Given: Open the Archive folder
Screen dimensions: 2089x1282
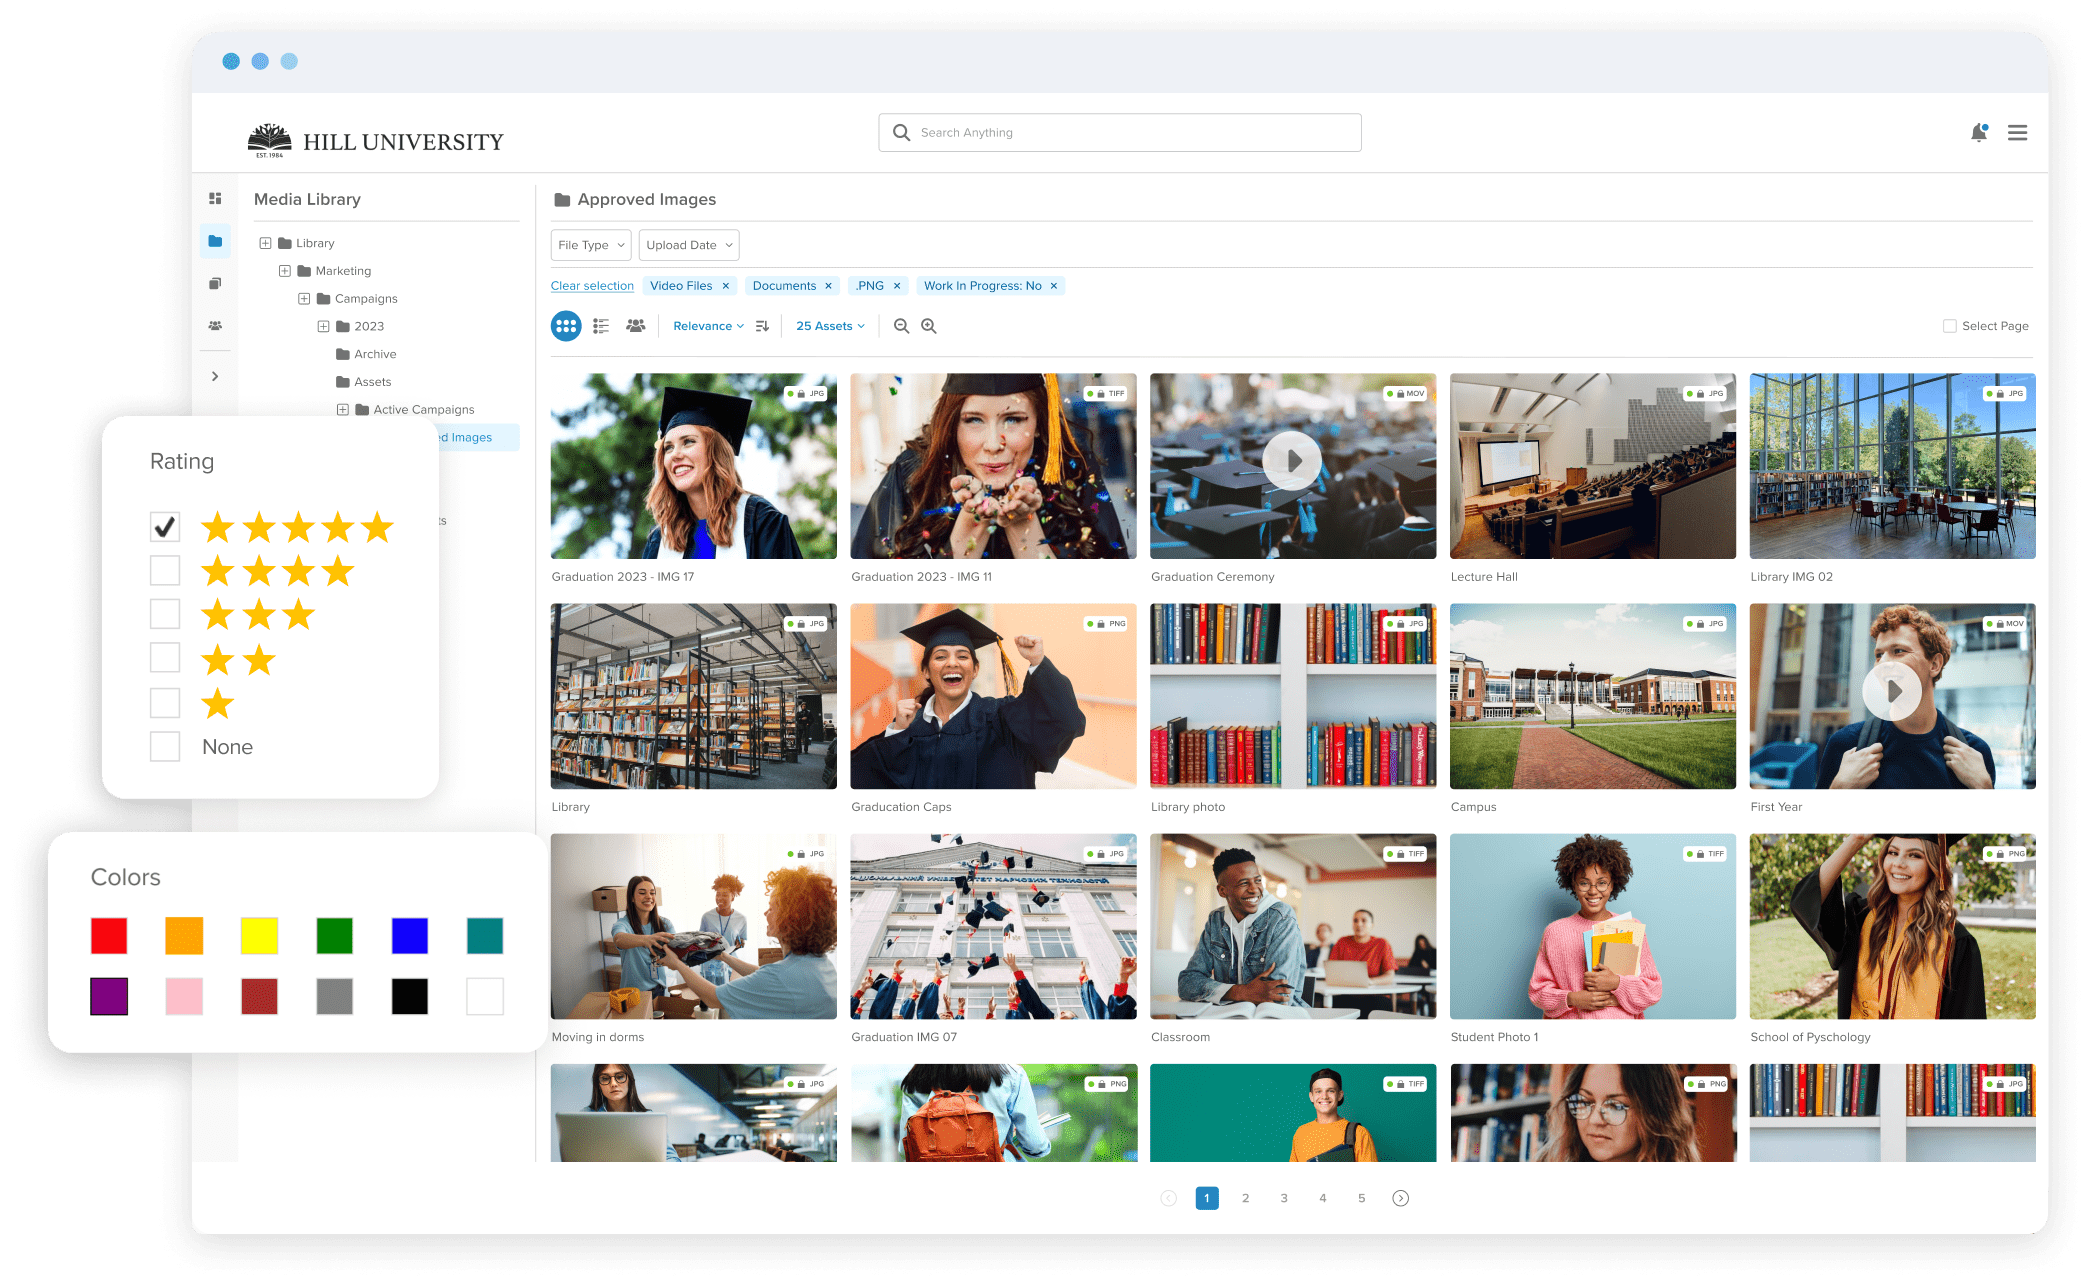Looking at the screenshot, I should click(x=366, y=354).
